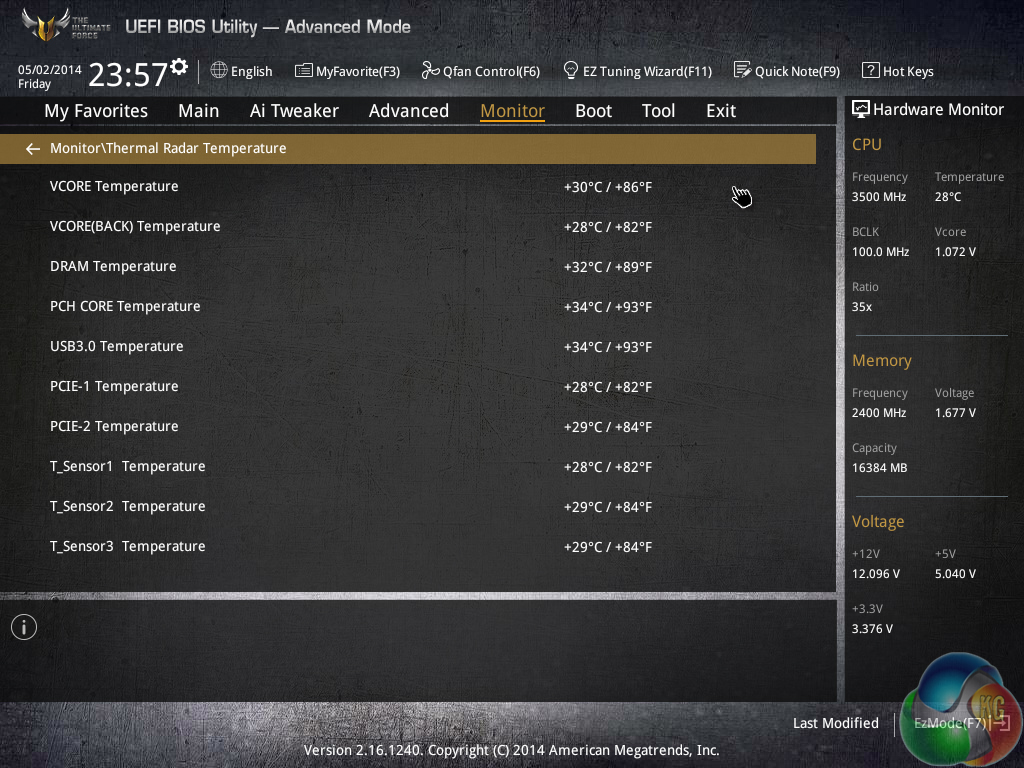Click the back arrow in Thermal Radar header
The width and height of the screenshot is (1024, 768).
[x=33, y=149]
